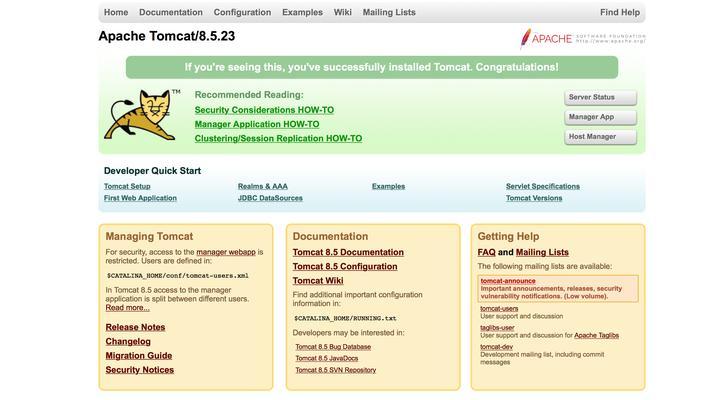Open Tomcat Wiki link in Documentation panel

[x=318, y=280]
